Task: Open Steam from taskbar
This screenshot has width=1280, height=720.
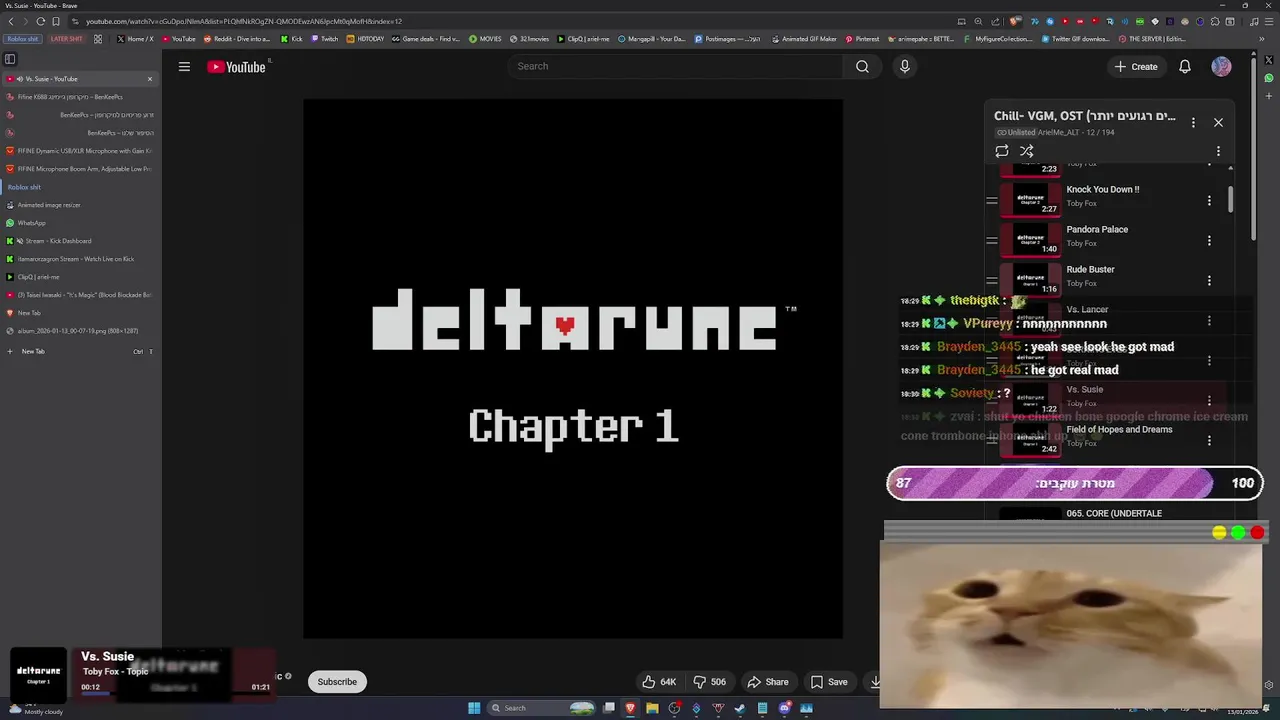Action: (740, 708)
